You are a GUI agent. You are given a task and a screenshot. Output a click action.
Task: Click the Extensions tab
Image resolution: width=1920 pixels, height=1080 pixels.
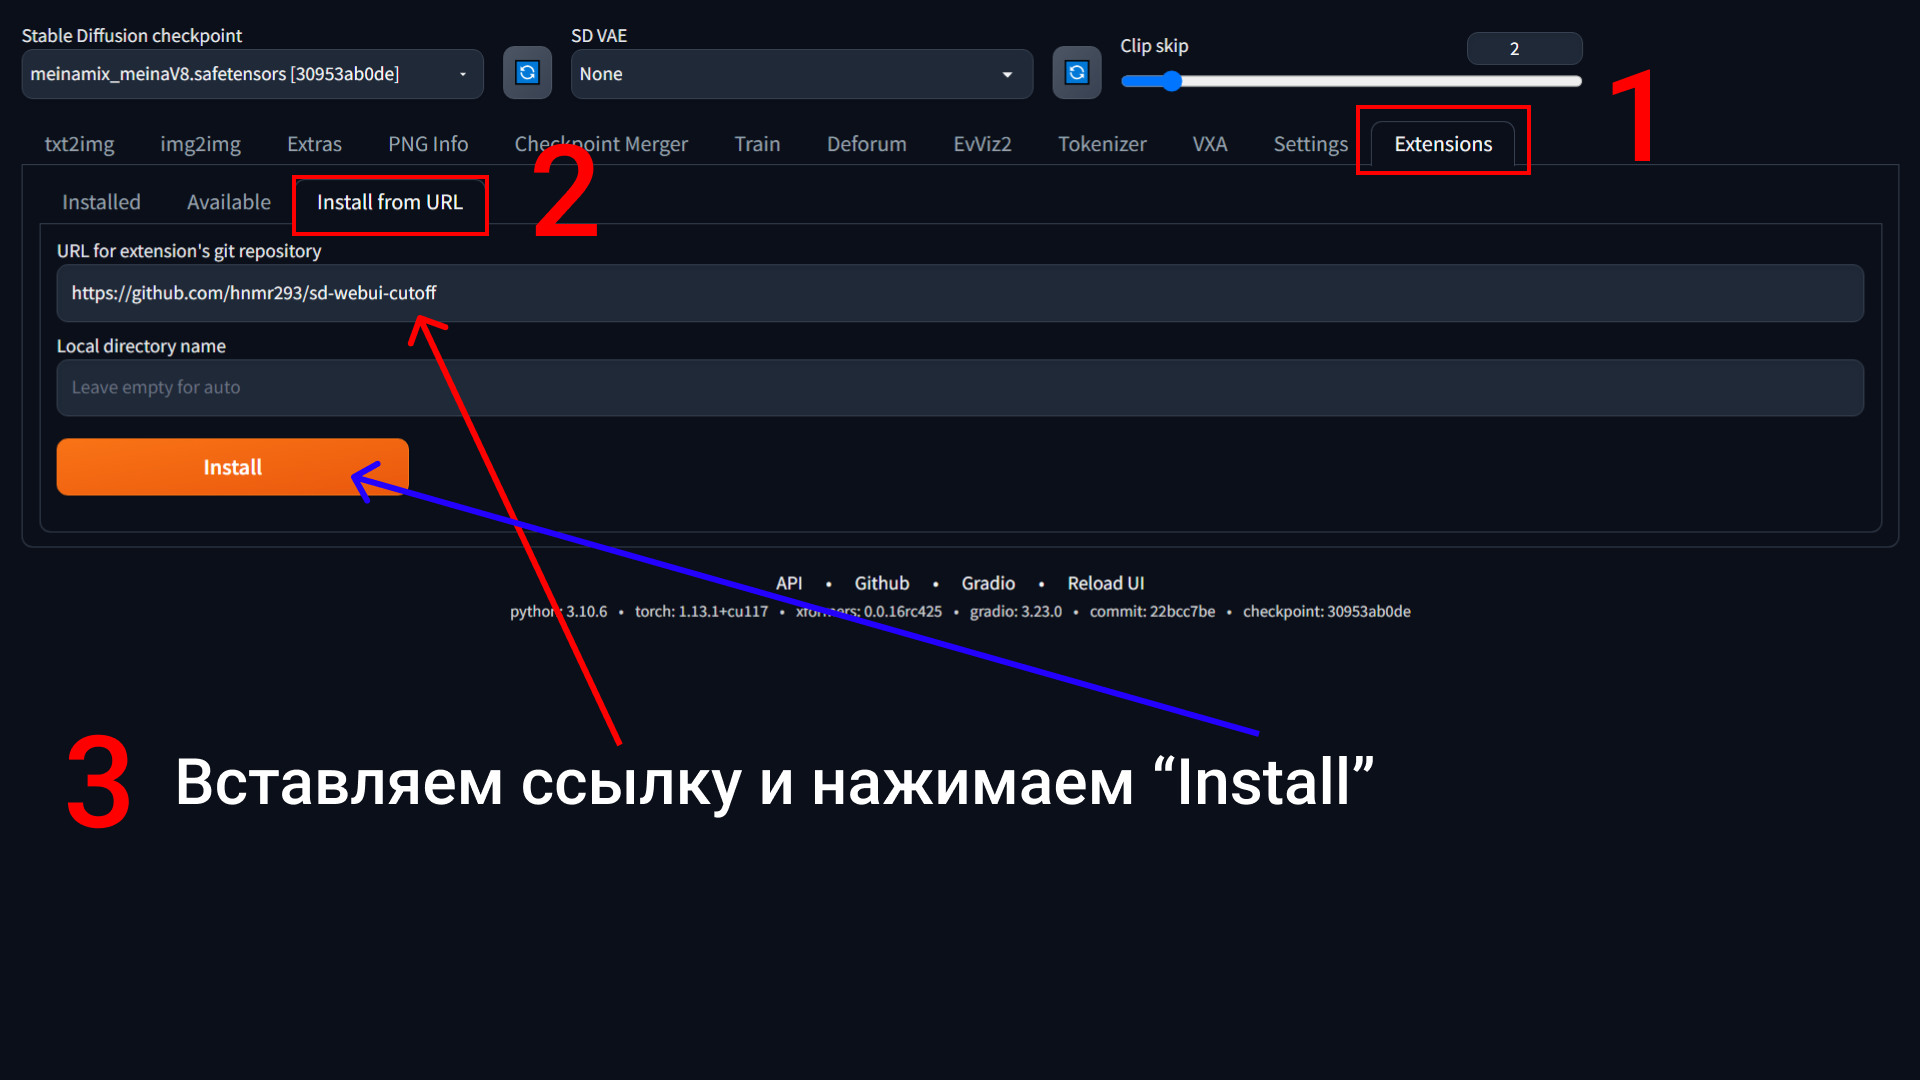click(x=1443, y=144)
